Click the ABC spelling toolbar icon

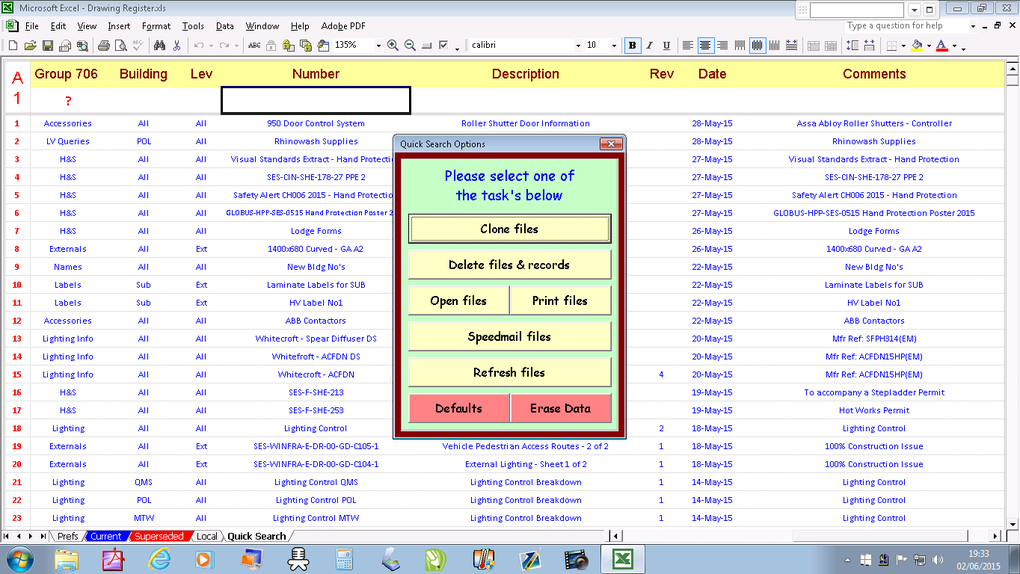pos(254,46)
